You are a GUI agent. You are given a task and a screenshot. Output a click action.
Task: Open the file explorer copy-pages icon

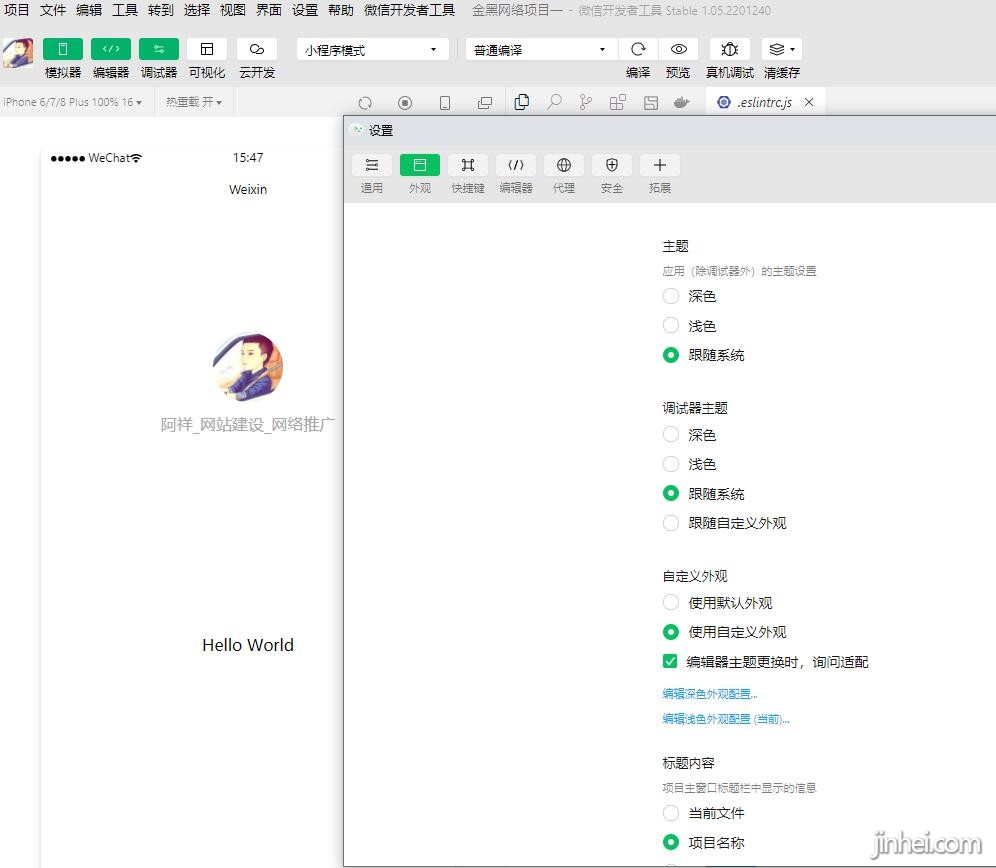(522, 102)
